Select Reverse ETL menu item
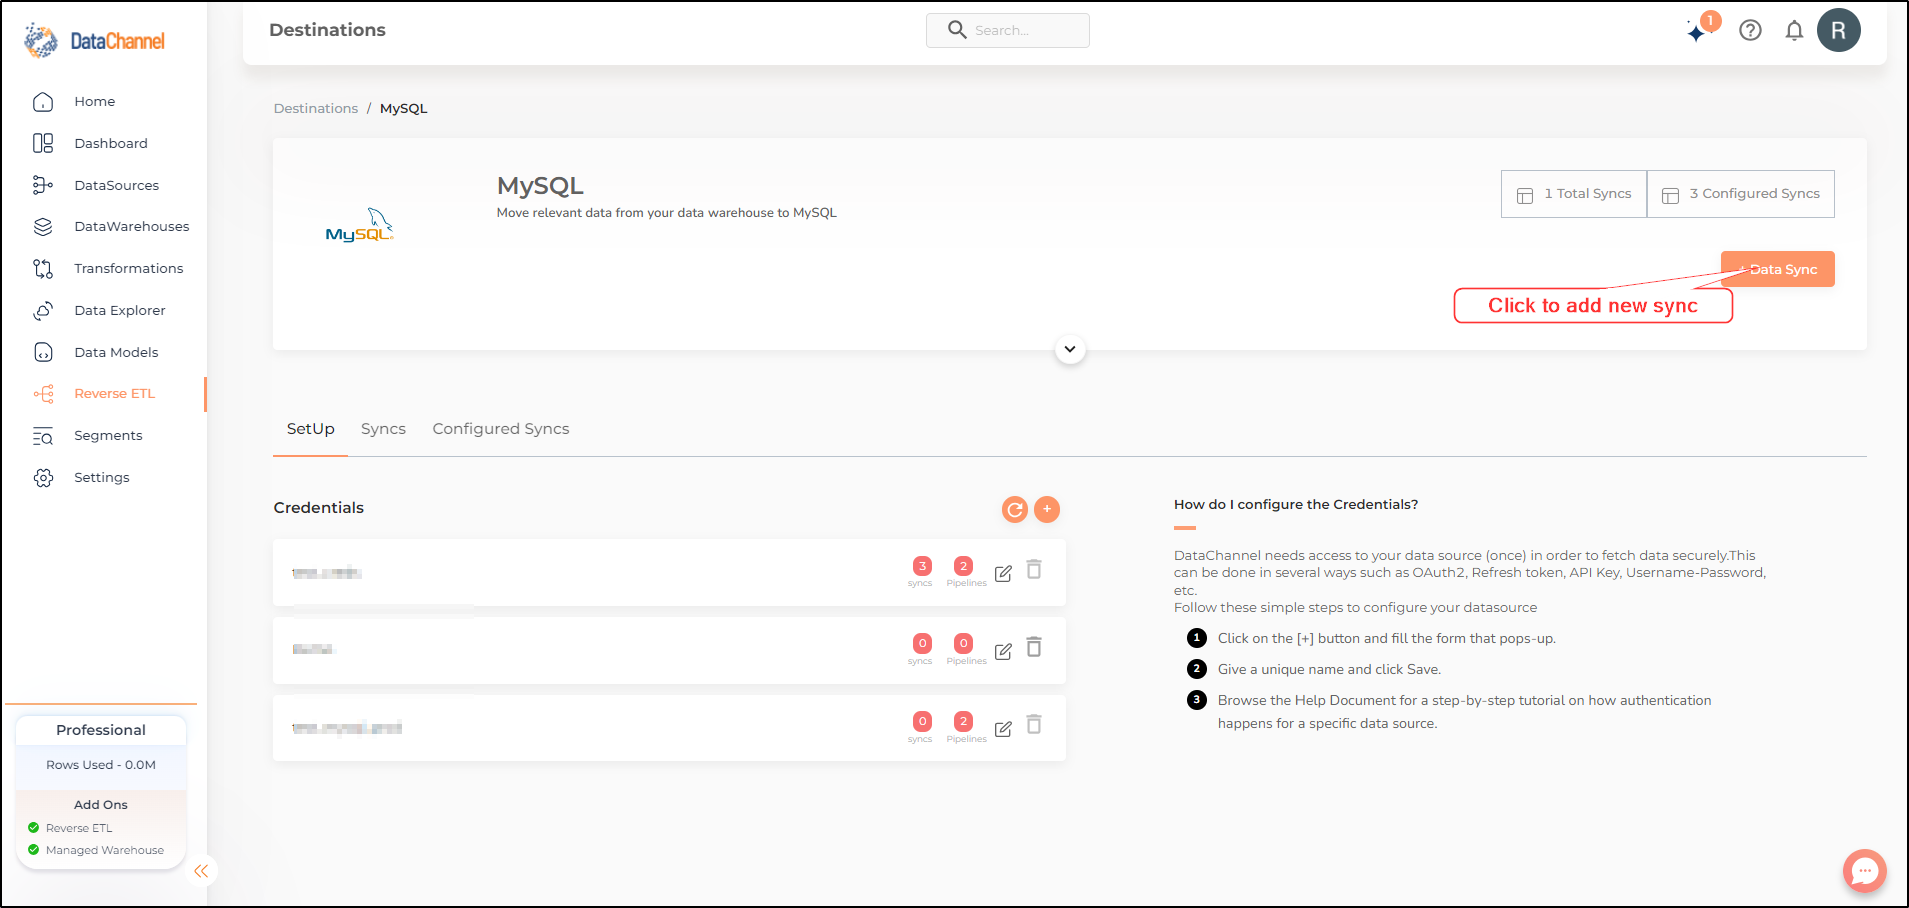Image resolution: width=1909 pixels, height=908 pixels. (x=115, y=394)
